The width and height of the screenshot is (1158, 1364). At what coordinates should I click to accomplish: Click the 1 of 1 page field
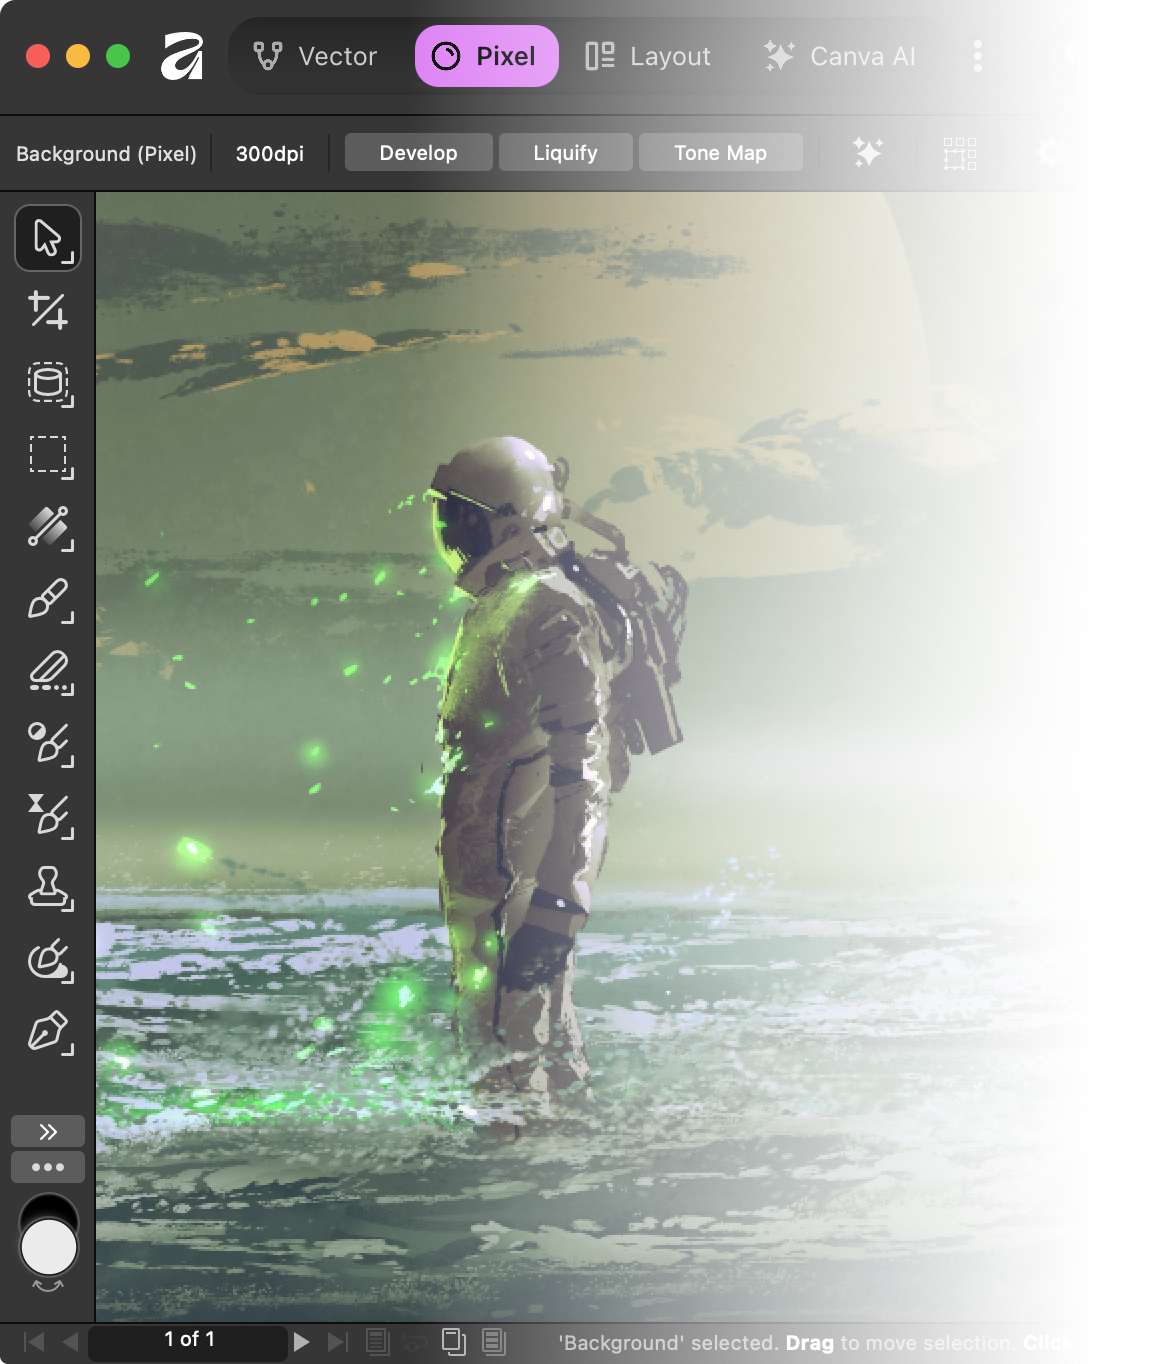(x=188, y=1340)
